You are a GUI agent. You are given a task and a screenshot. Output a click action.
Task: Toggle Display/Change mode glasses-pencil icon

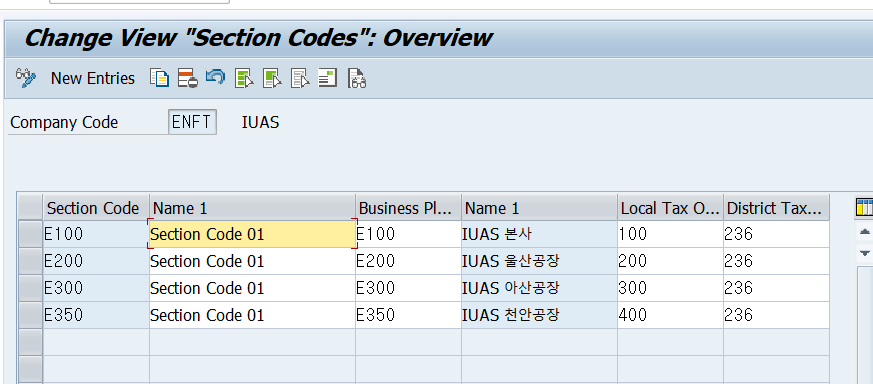(x=26, y=78)
